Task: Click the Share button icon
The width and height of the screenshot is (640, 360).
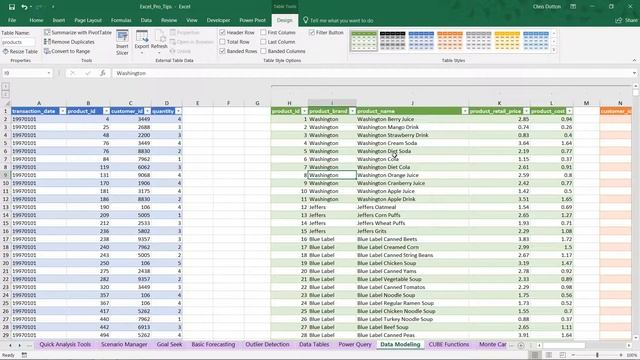Action: tap(626, 20)
